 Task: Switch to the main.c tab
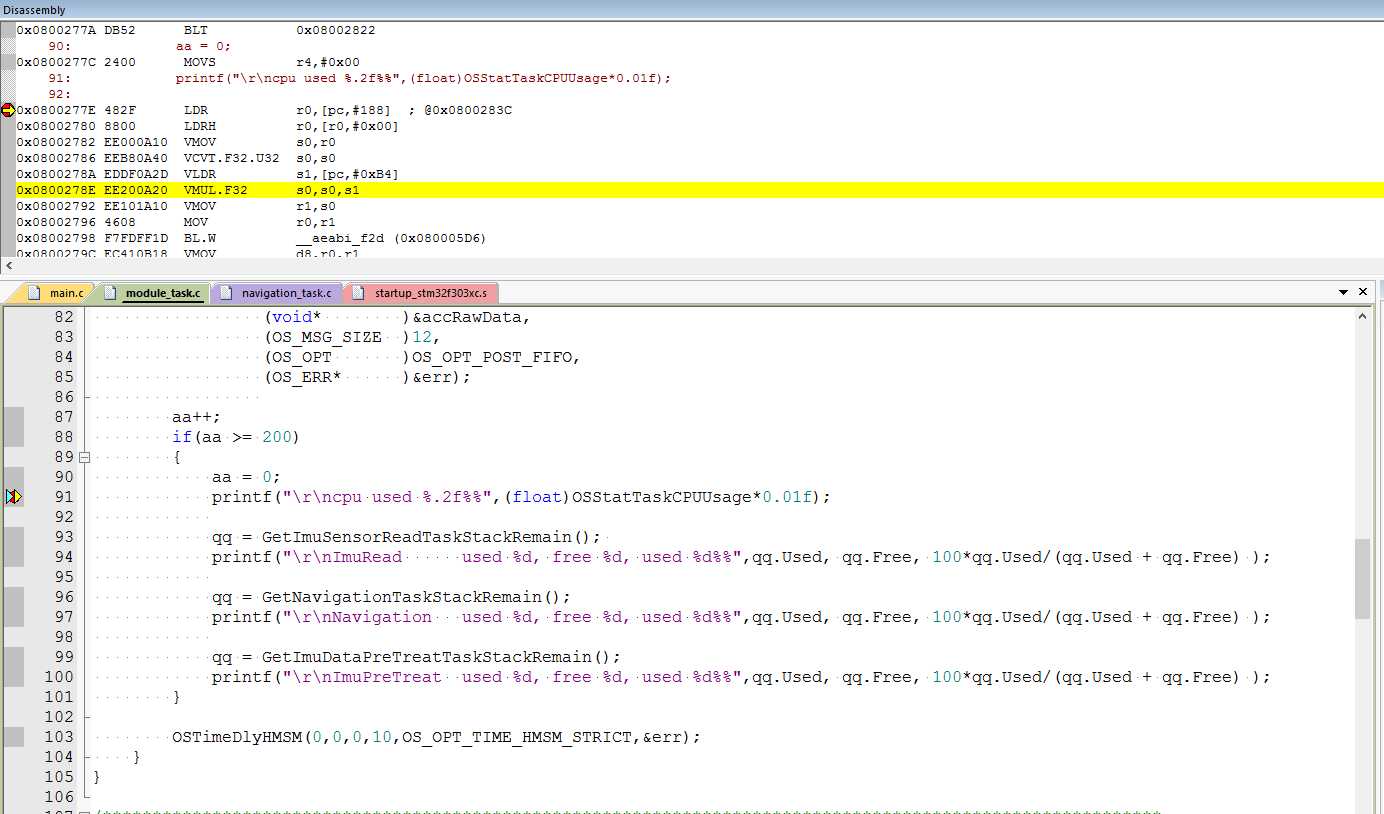[x=57, y=293]
